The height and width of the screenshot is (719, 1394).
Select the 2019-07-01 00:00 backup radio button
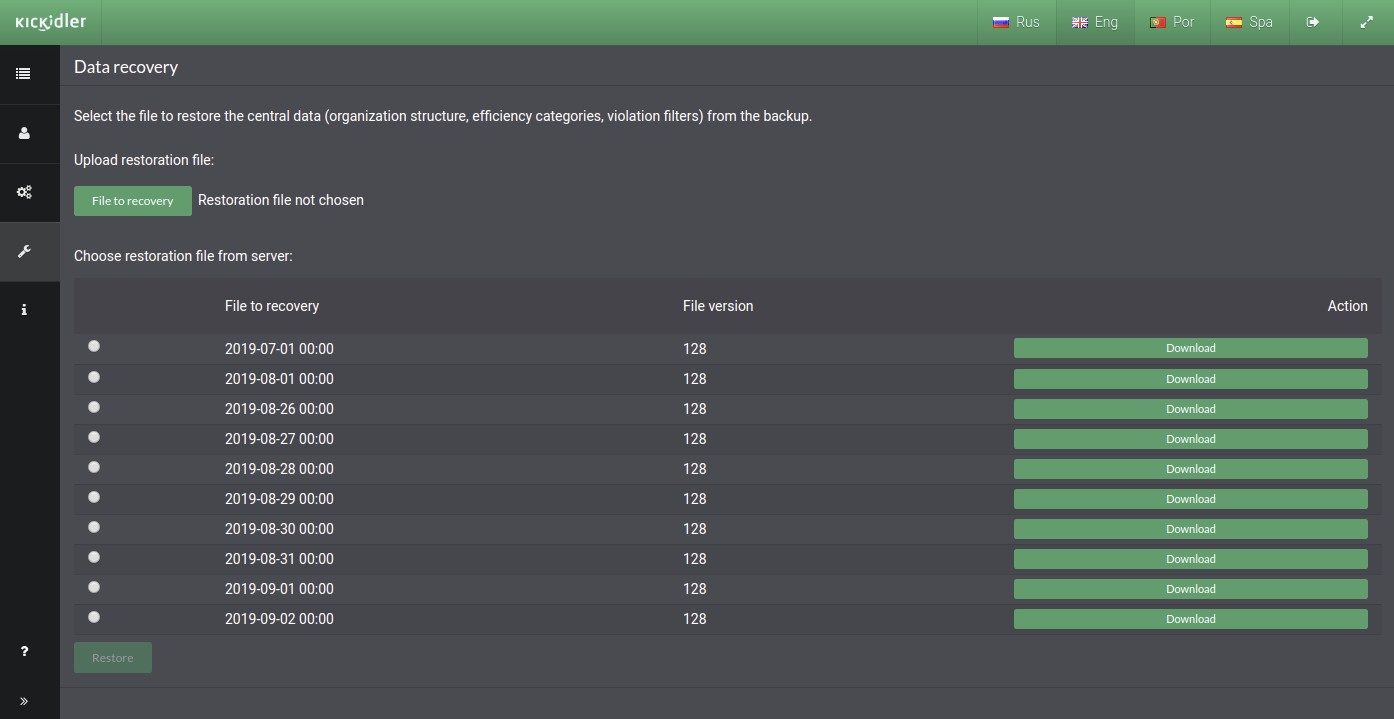pyautogui.click(x=94, y=346)
